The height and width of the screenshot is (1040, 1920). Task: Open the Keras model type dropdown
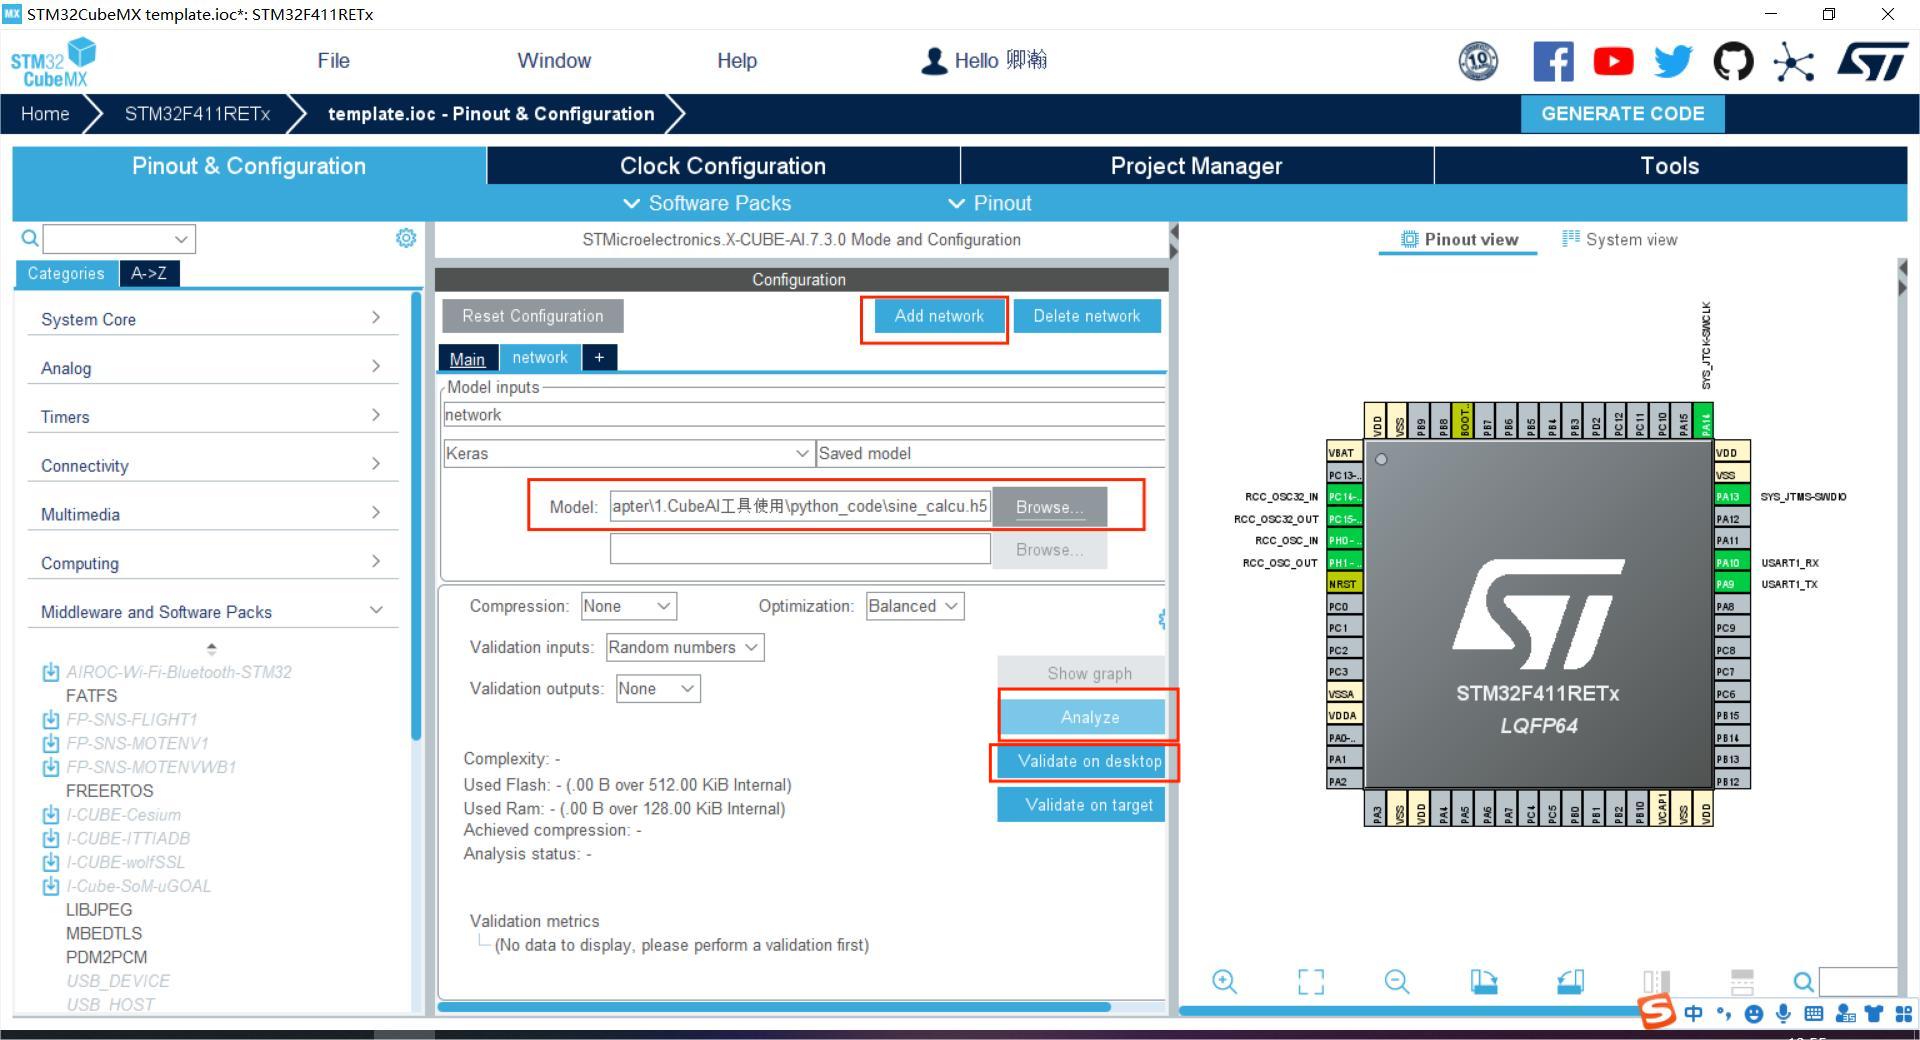pyautogui.click(x=627, y=454)
